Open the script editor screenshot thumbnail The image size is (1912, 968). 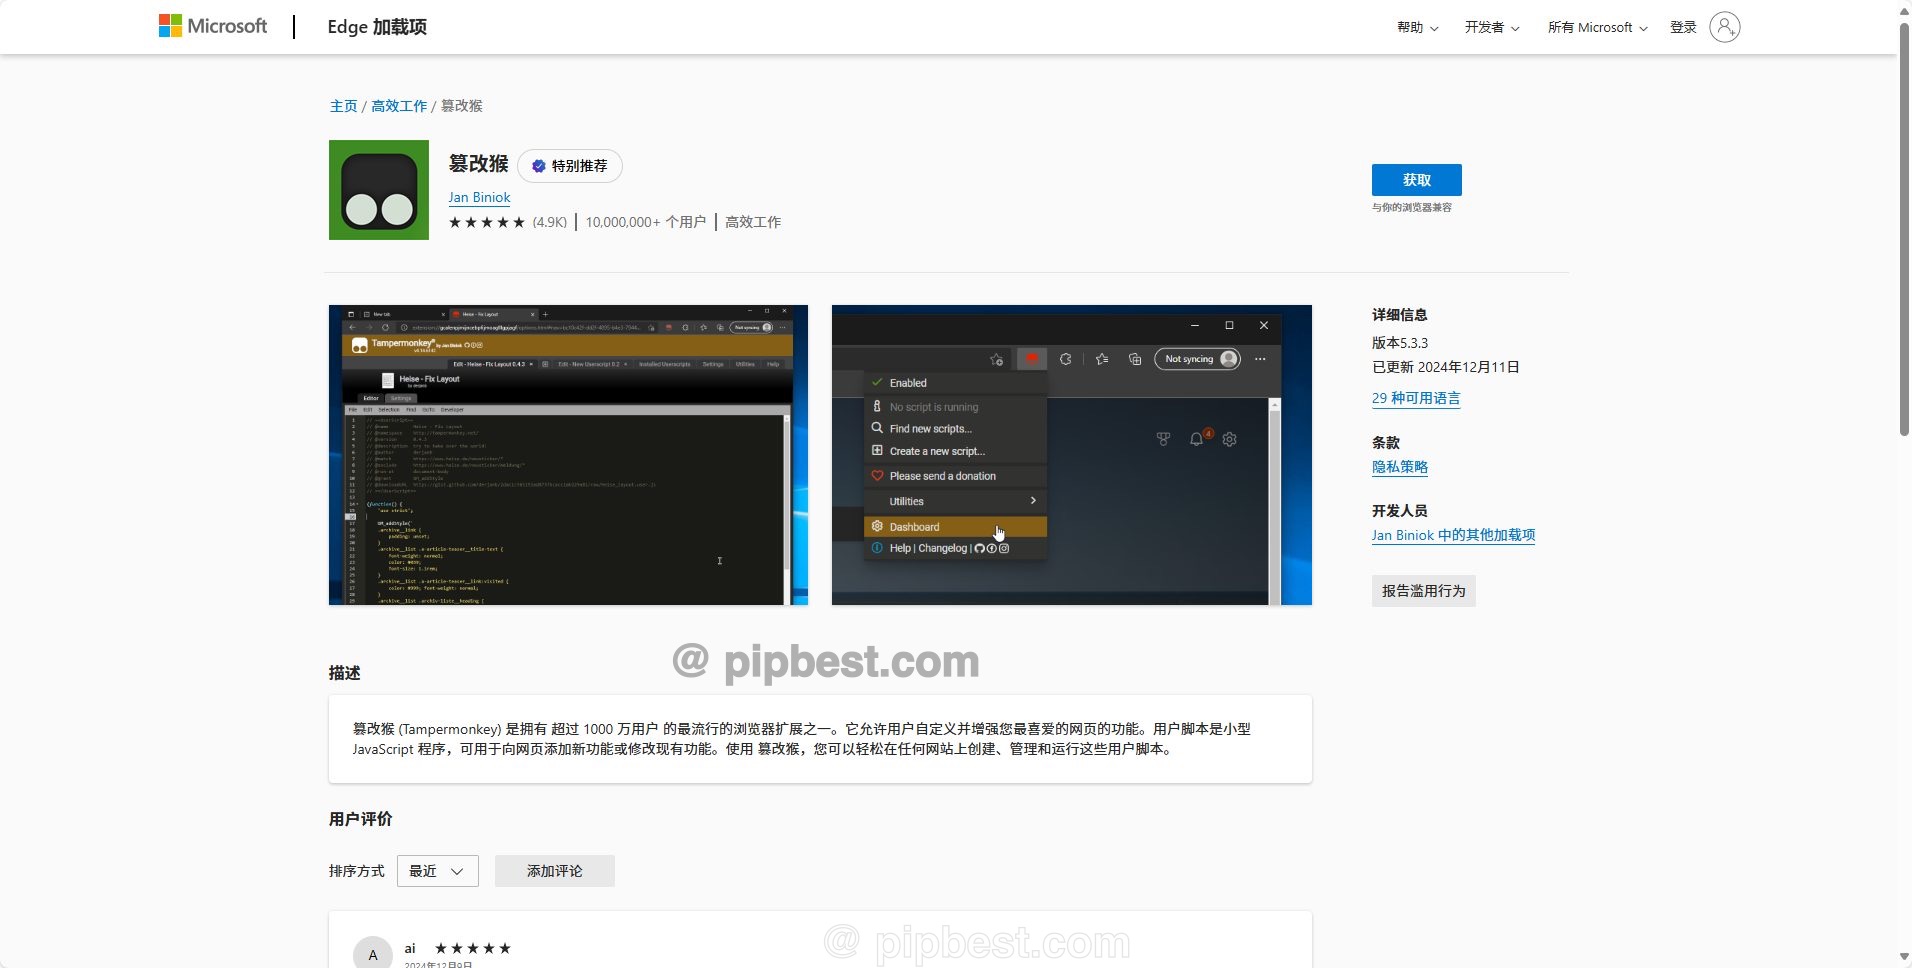click(568, 455)
